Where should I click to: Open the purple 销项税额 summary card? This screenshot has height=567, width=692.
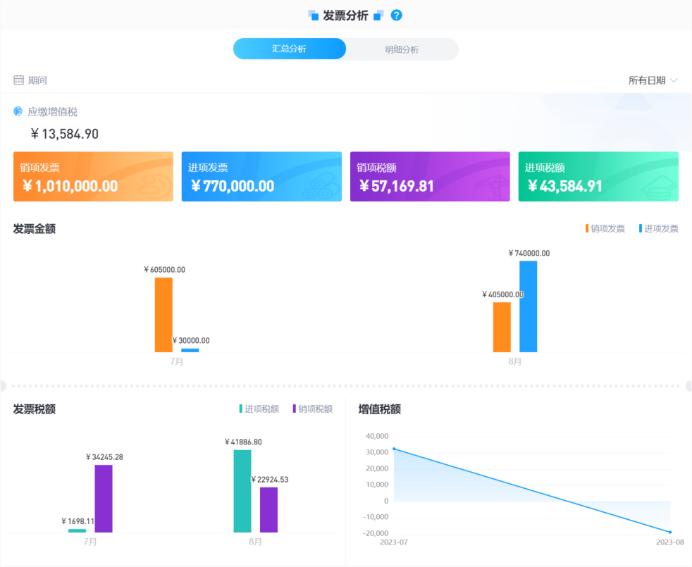(x=429, y=177)
